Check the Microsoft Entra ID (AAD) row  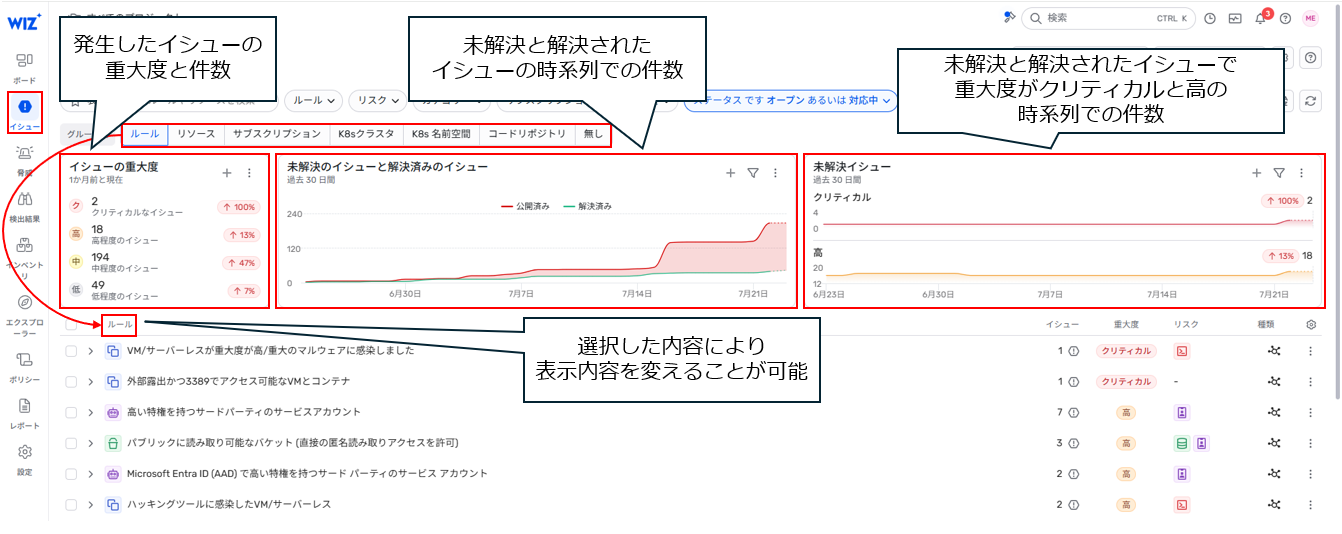click(x=71, y=473)
